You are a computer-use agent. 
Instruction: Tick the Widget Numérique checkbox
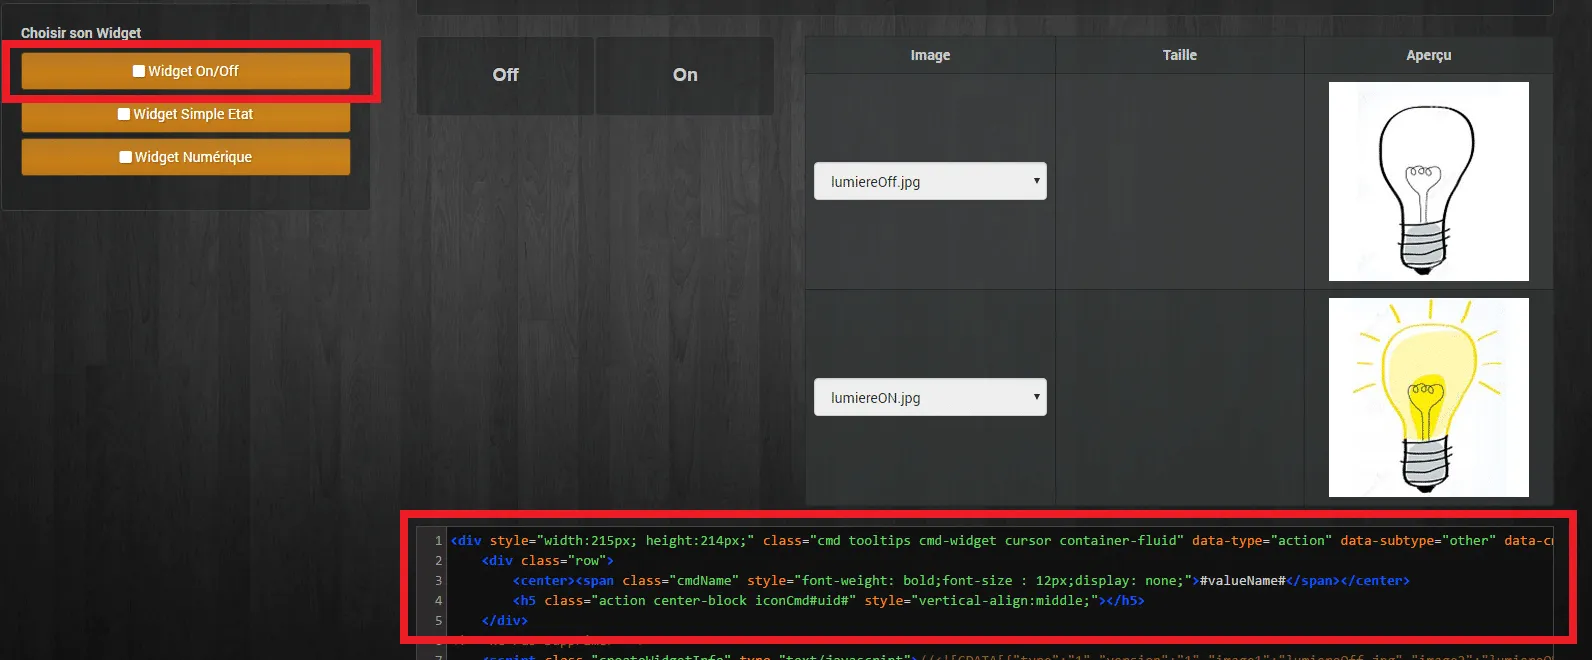pos(126,157)
